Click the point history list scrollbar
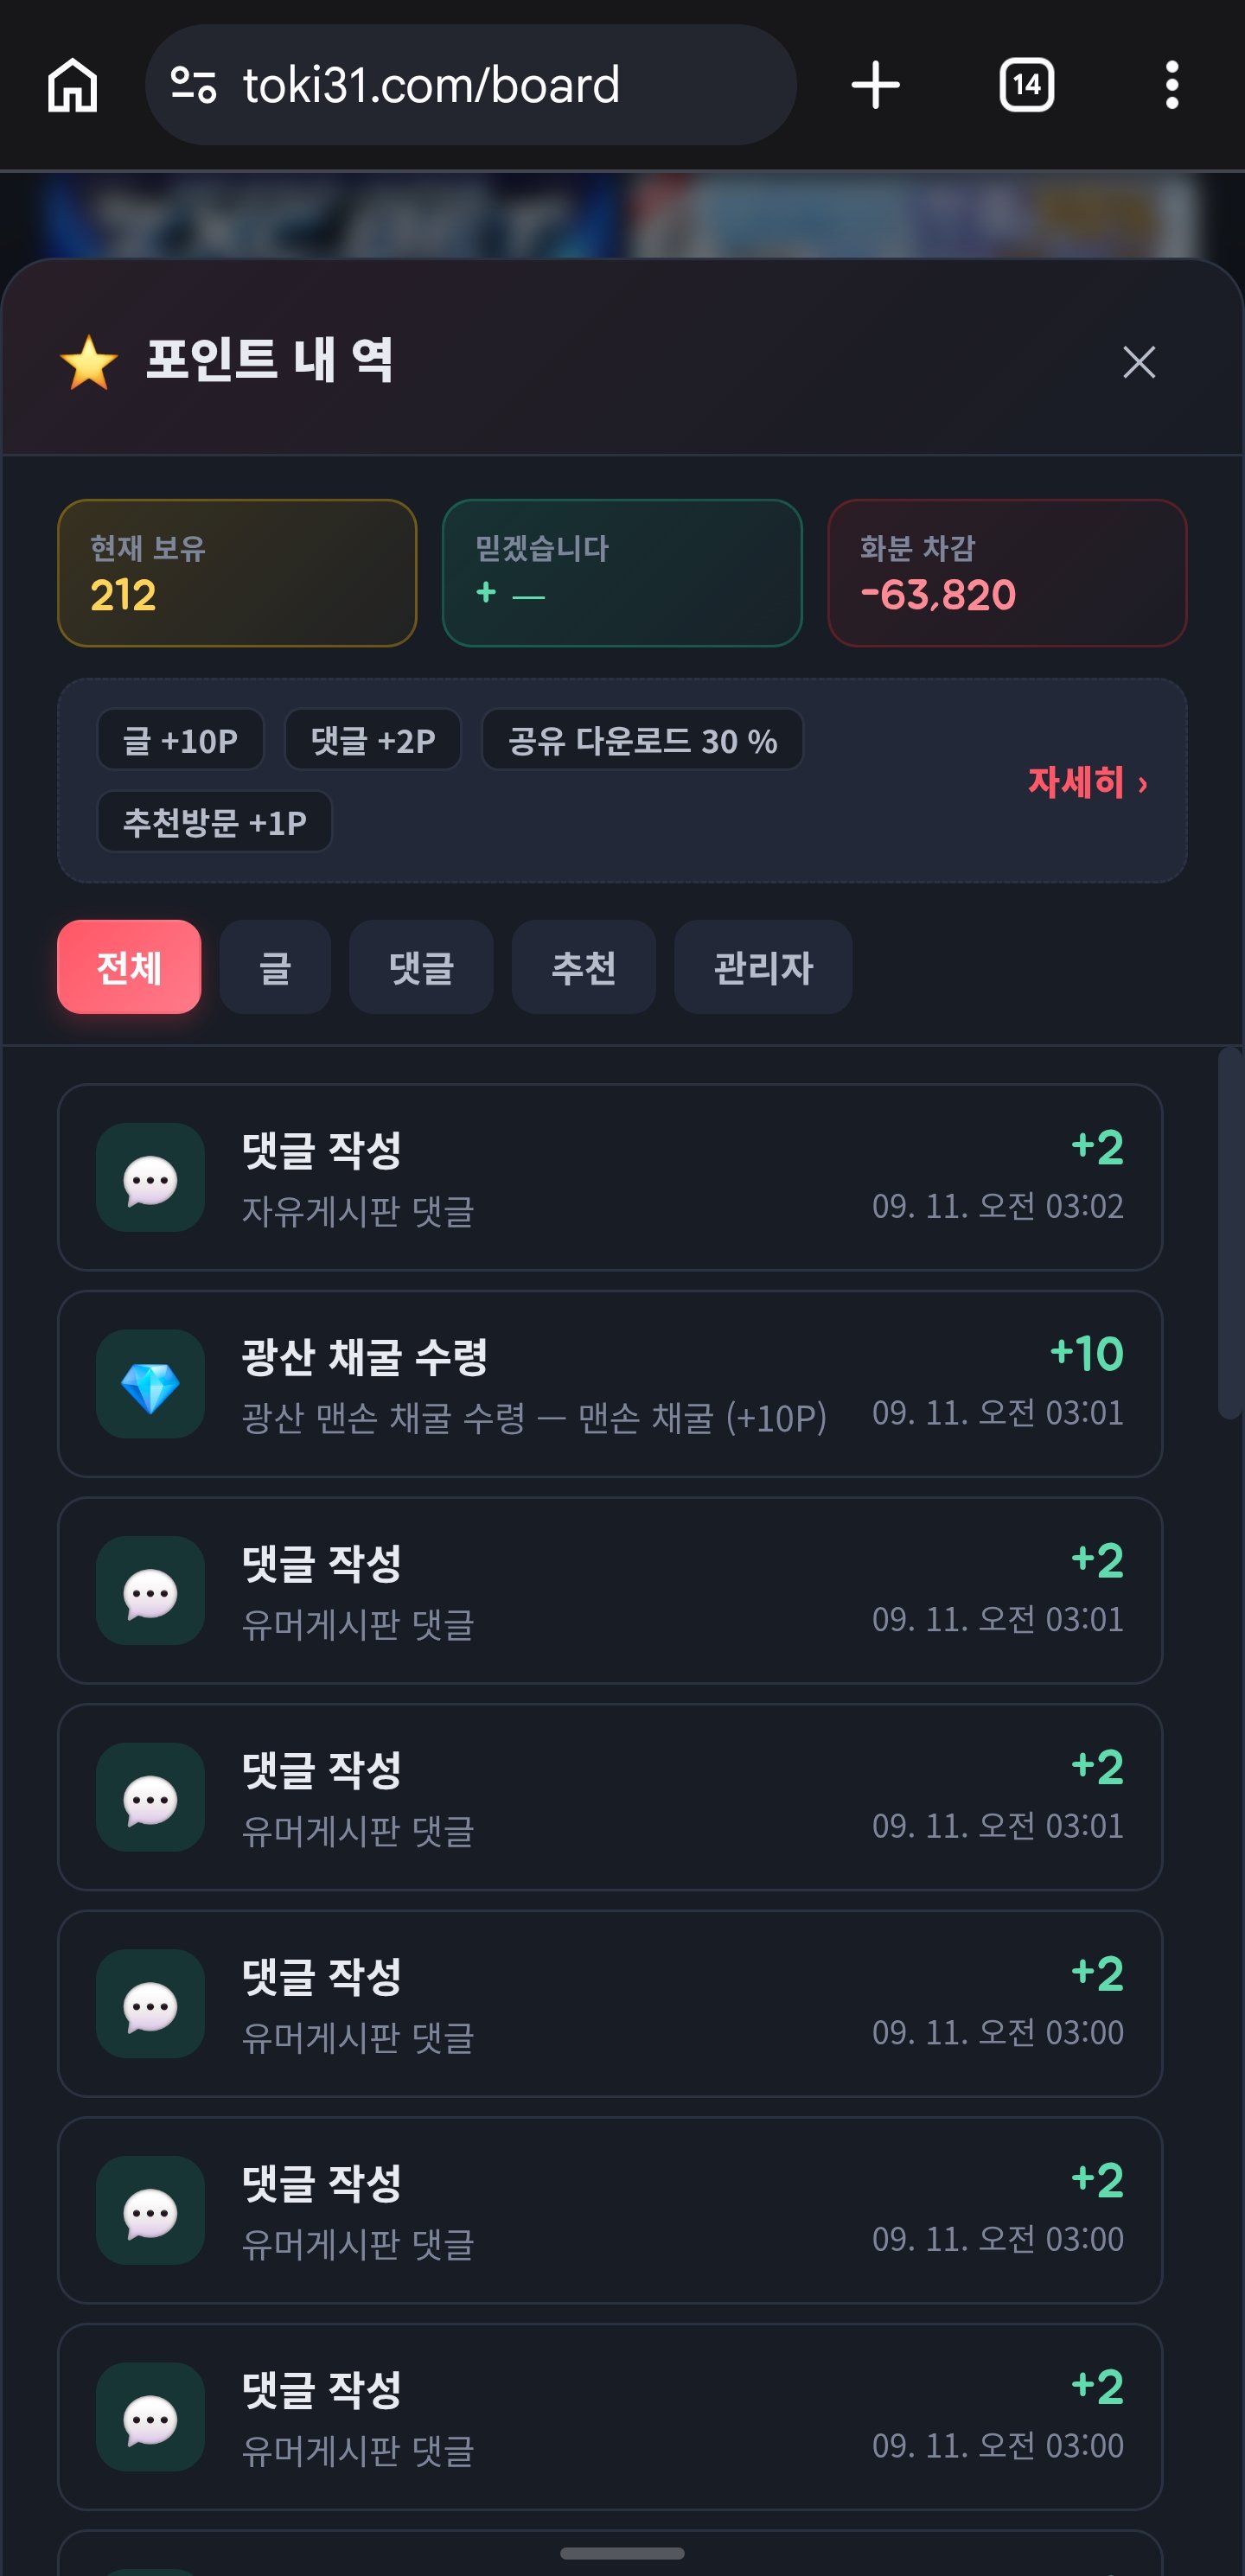The width and height of the screenshot is (1245, 2576). 1229,1233
